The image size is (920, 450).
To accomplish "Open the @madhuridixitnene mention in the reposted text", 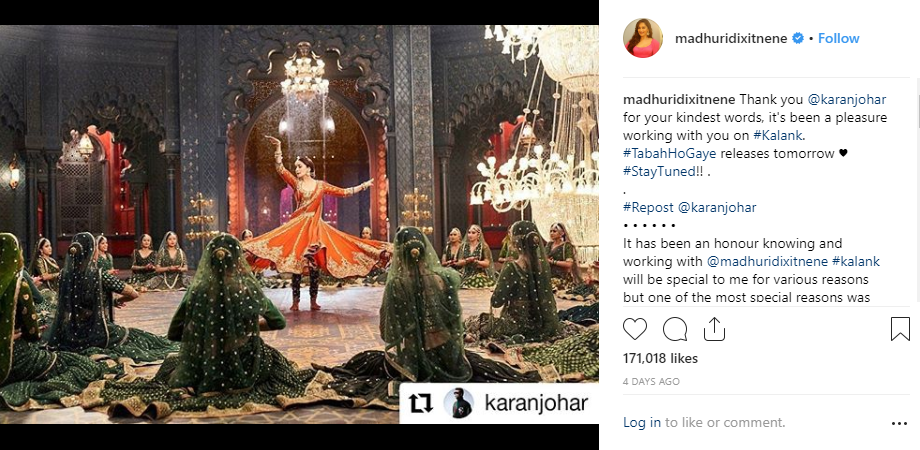I will point(767,261).
